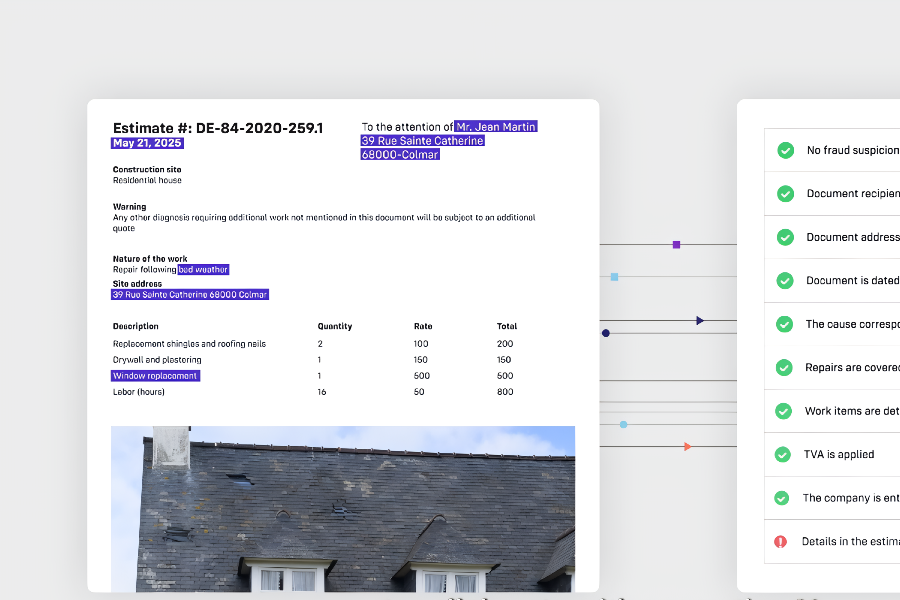Click the orange triangle connector marker
The width and height of the screenshot is (900, 600).
click(688, 446)
